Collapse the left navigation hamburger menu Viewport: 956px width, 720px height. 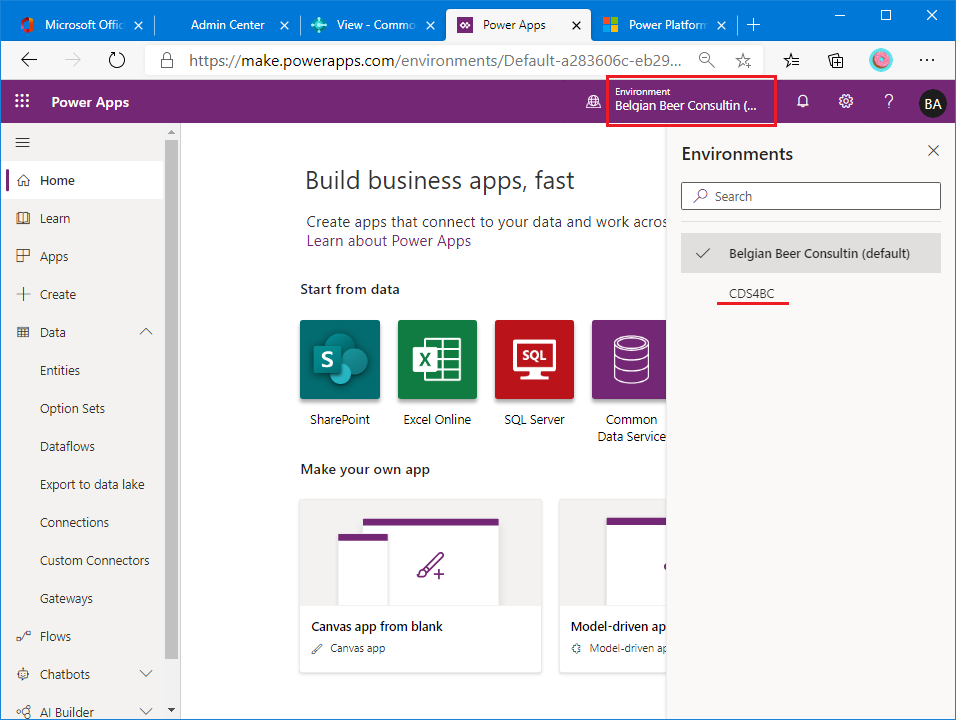23,142
